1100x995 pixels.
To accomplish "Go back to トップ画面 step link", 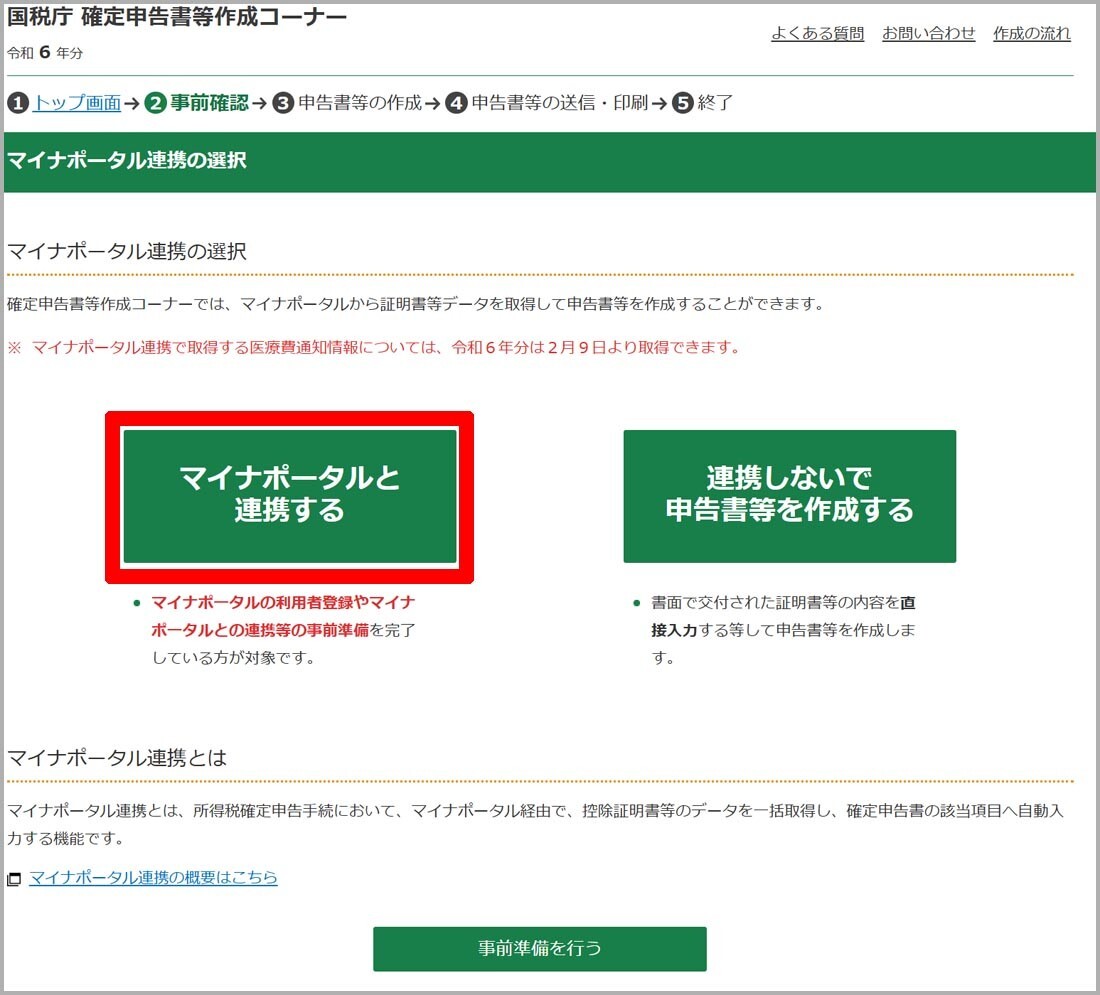I will click(x=77, y=102).
